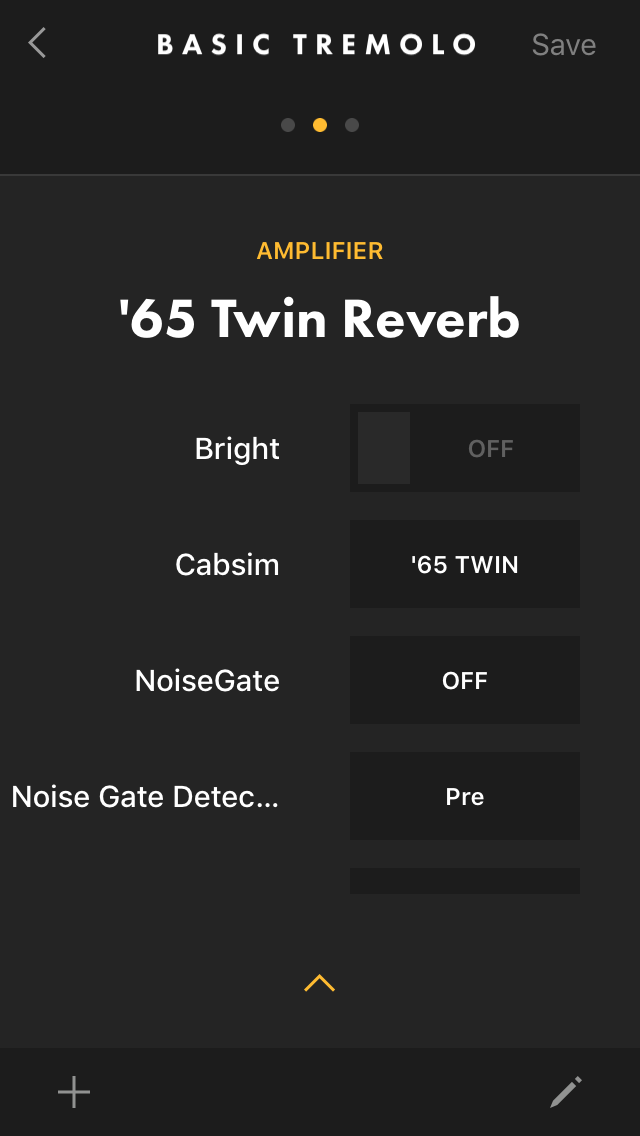Save the Basic Tremolo preset
Viewport: 640px width, 1136px height.
tap(562, 44)
